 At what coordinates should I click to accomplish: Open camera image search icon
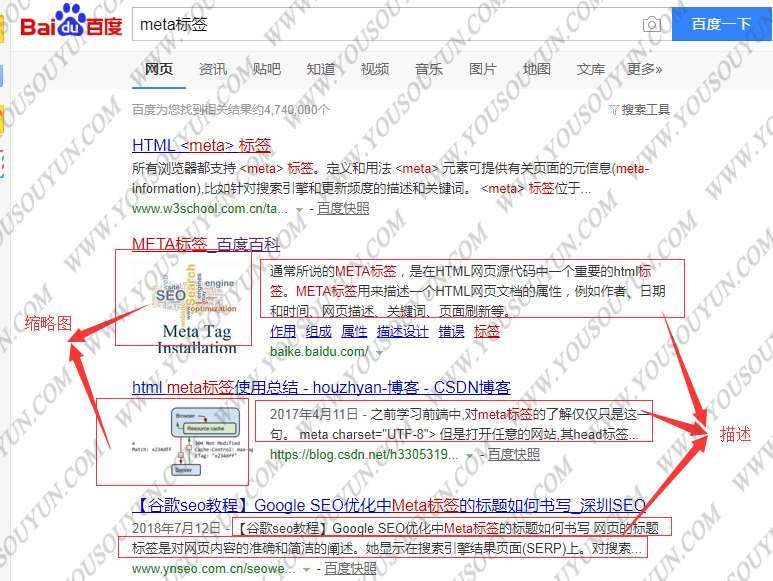652,24
